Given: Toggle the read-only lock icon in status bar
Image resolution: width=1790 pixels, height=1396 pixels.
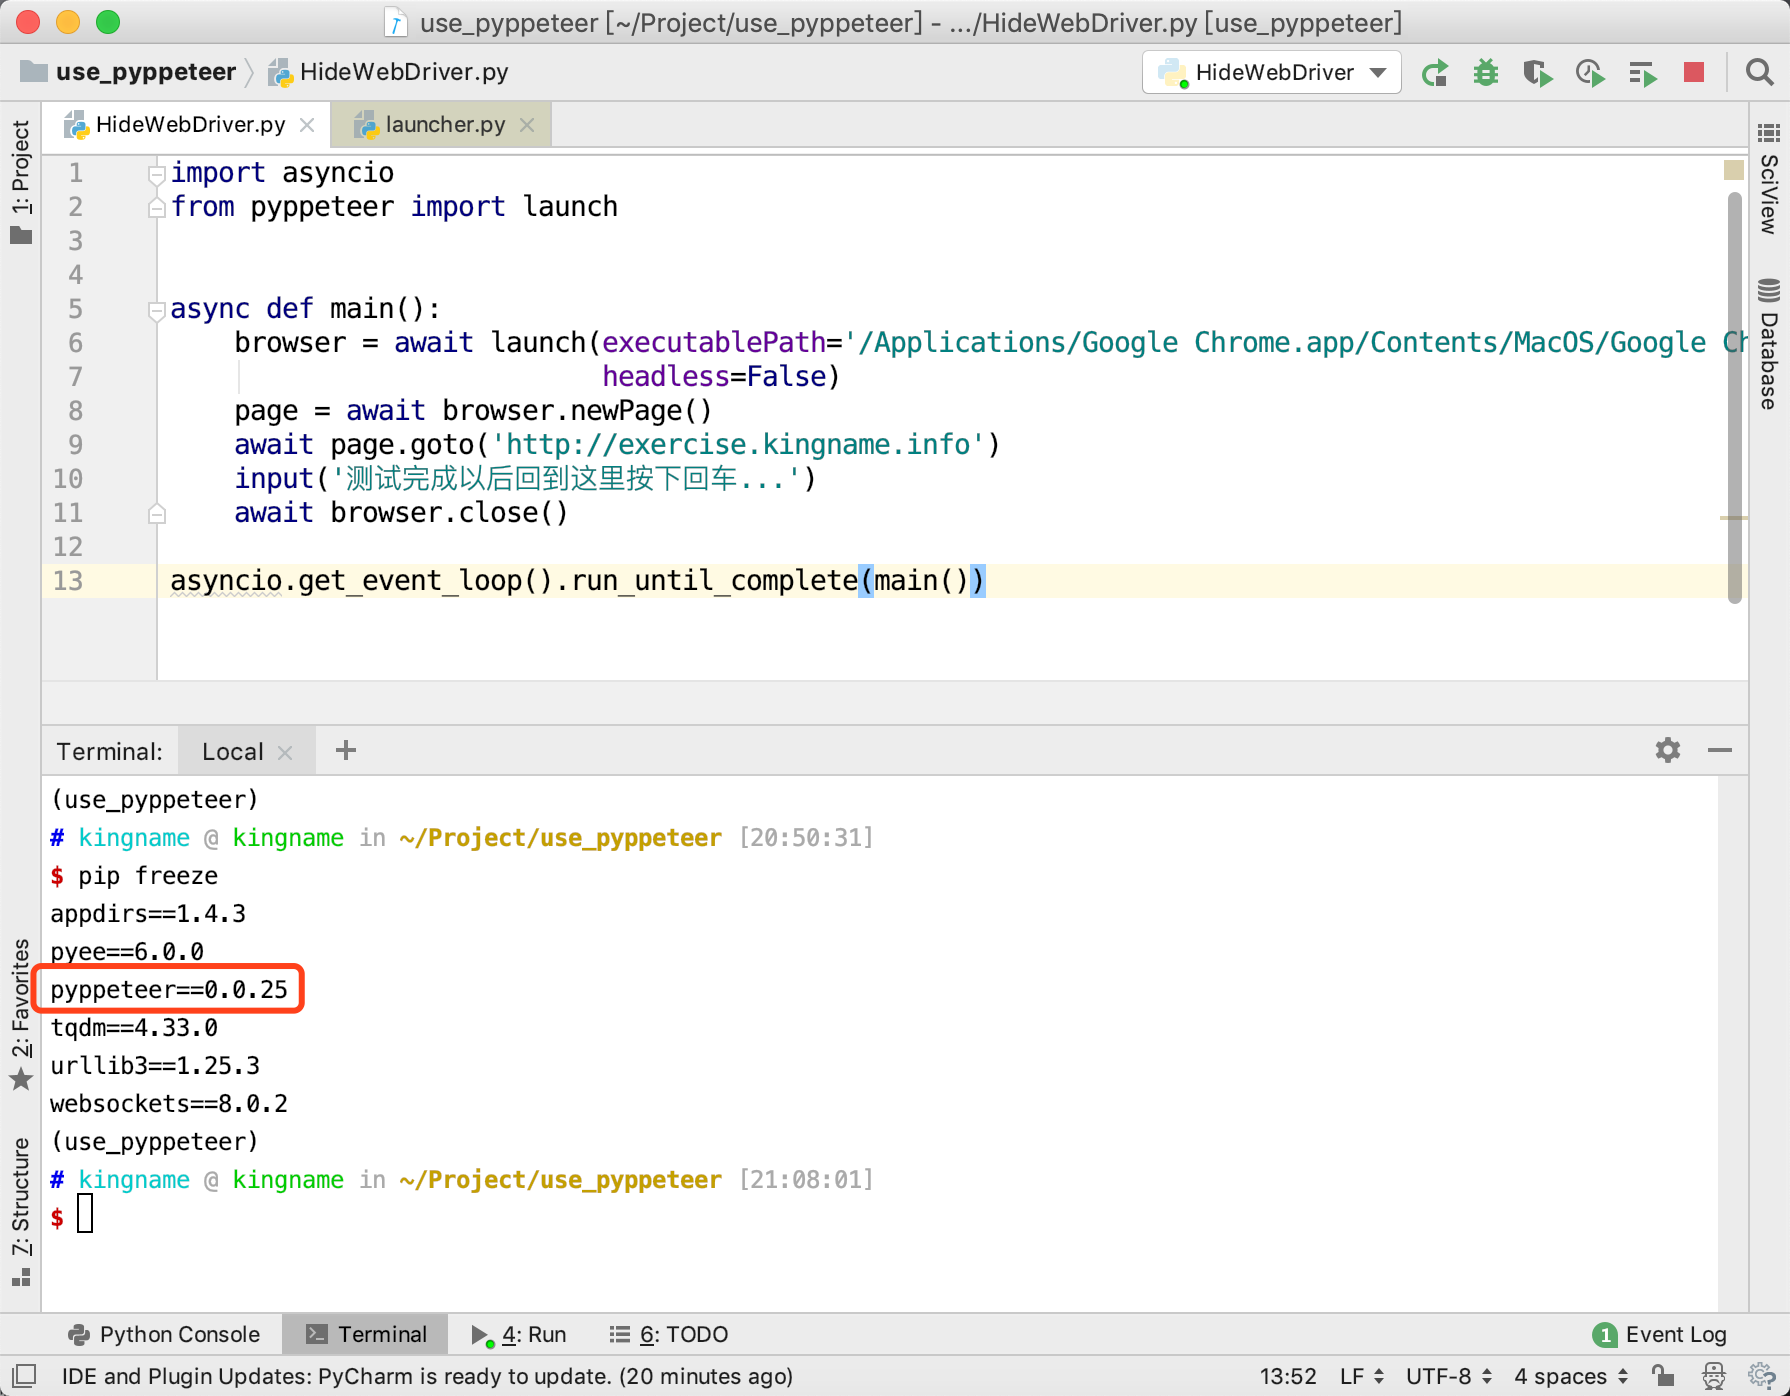Looking at the screenshot, I should [1663, 1376].
